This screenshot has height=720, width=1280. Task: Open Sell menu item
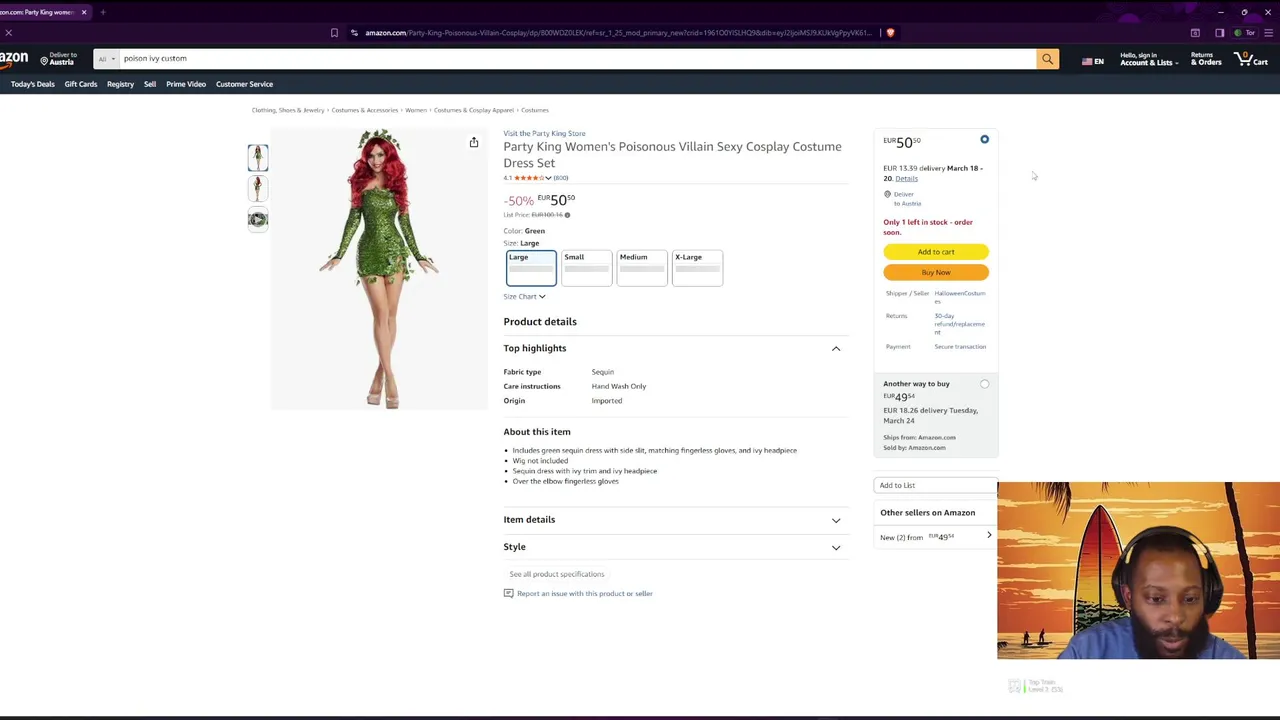tap(150, 84)
